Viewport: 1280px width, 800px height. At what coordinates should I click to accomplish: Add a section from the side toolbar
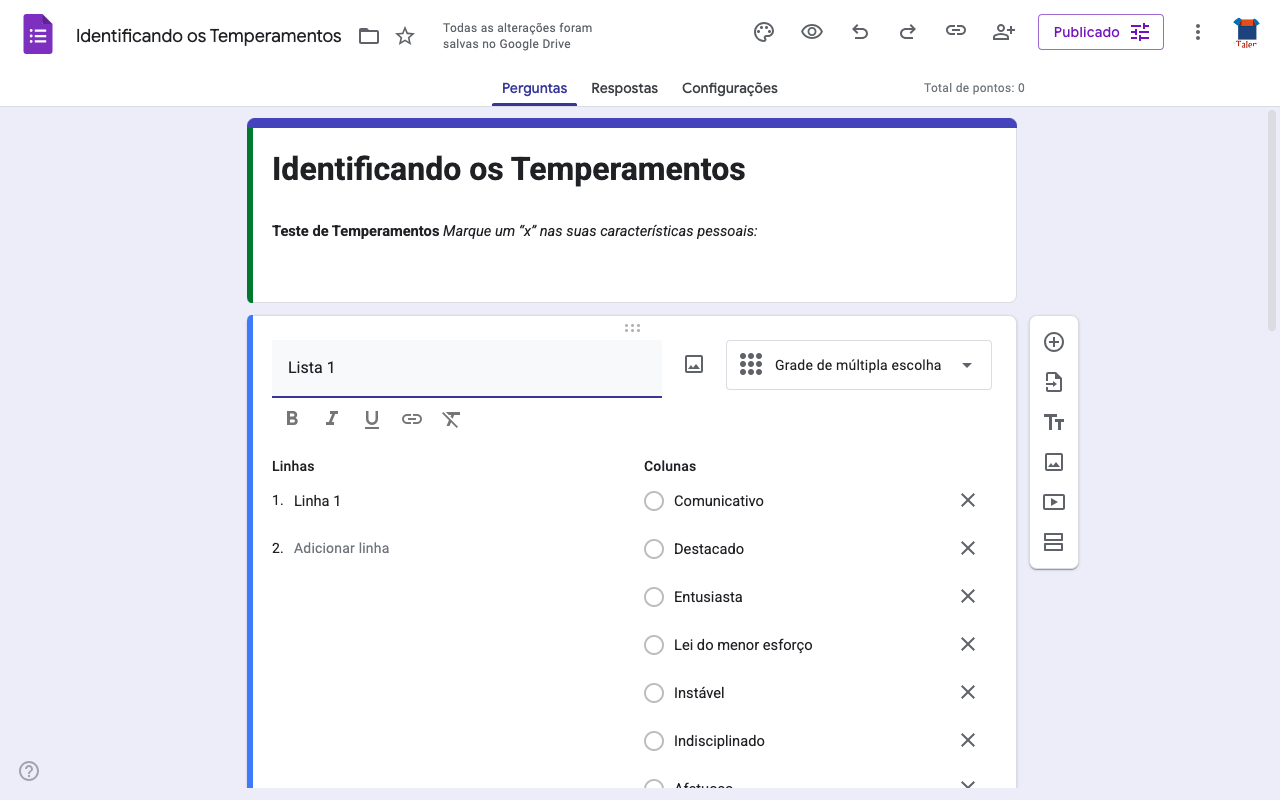click(x=1054, y=542)
